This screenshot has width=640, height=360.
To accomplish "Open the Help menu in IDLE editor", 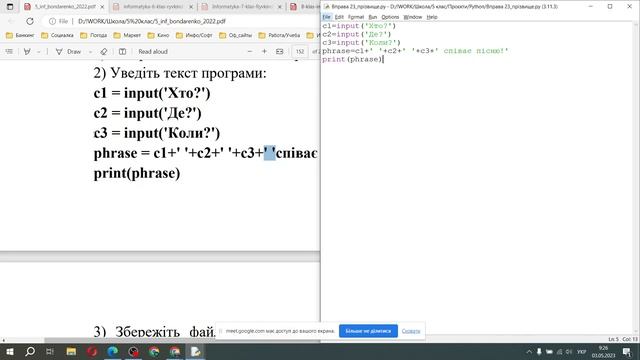I will [432, 17].
